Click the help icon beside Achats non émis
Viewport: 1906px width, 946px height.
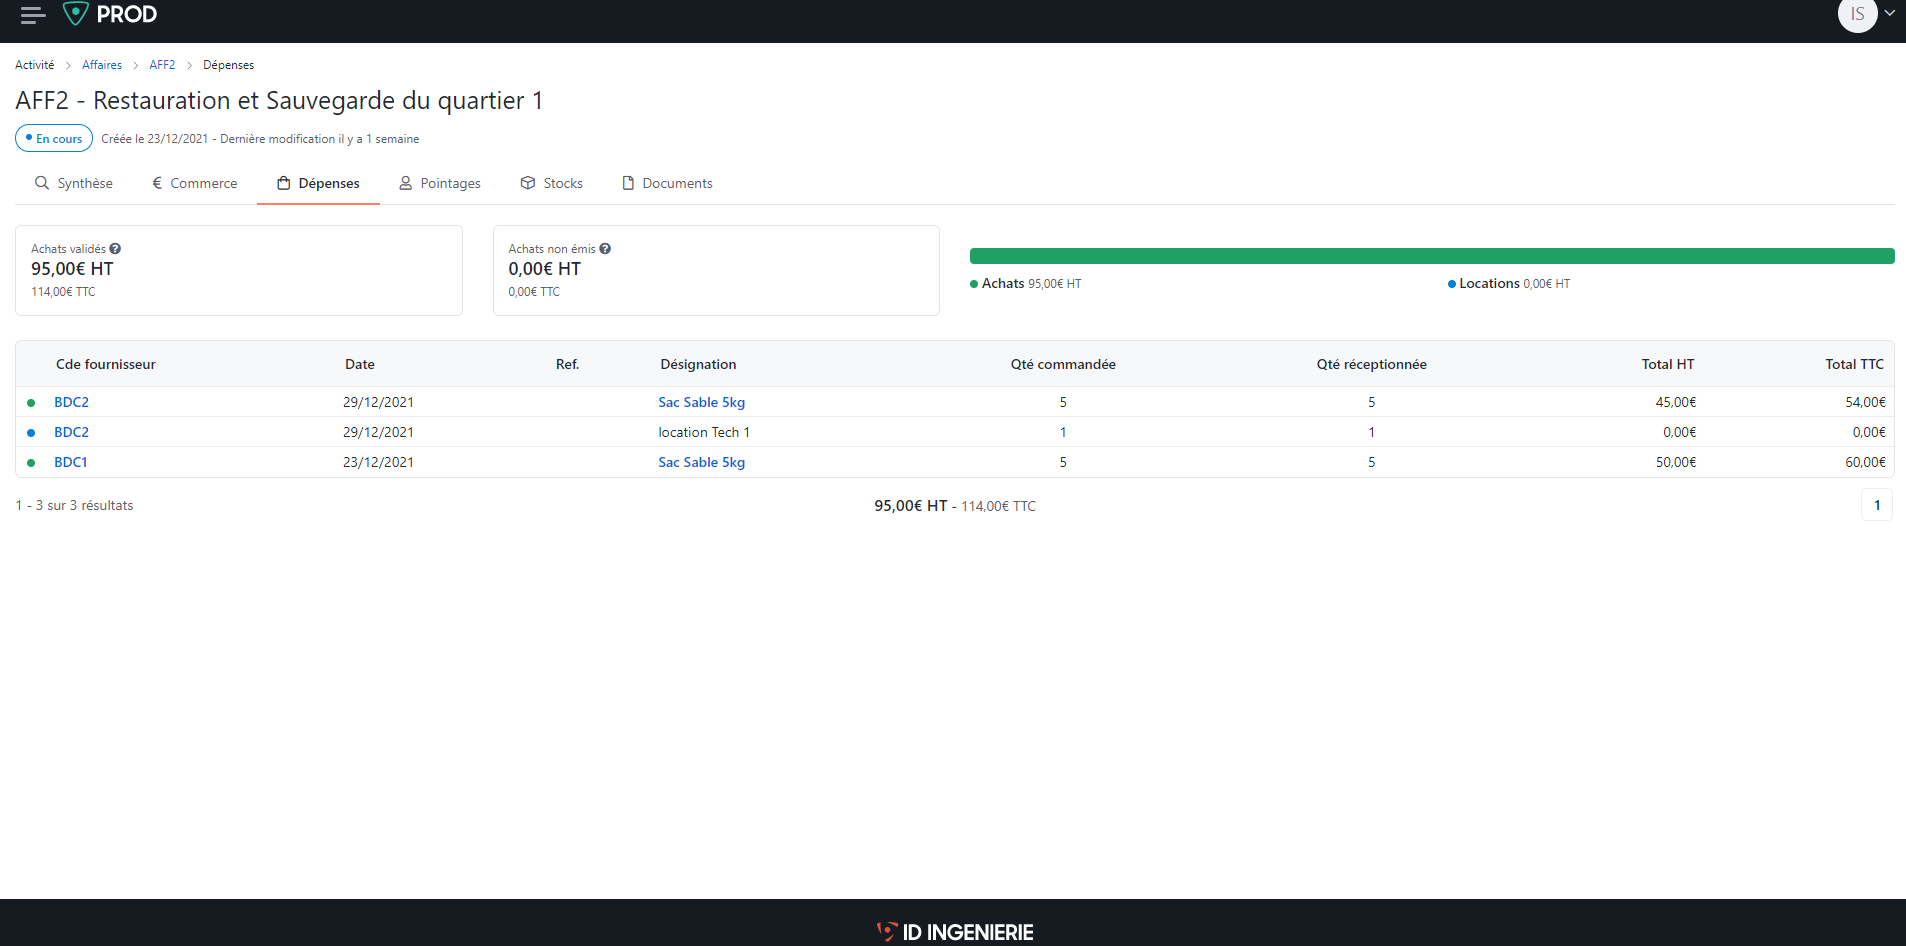click(606, 248)
